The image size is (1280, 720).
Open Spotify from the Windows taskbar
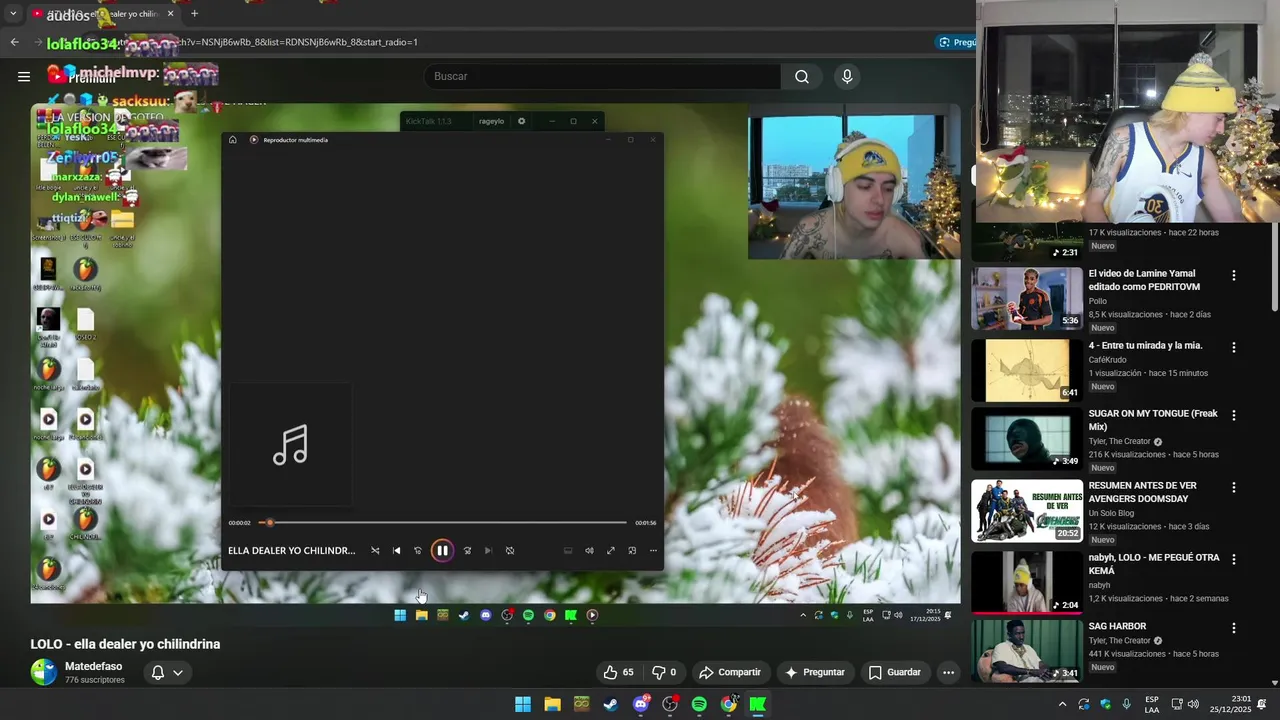point(699,704)
